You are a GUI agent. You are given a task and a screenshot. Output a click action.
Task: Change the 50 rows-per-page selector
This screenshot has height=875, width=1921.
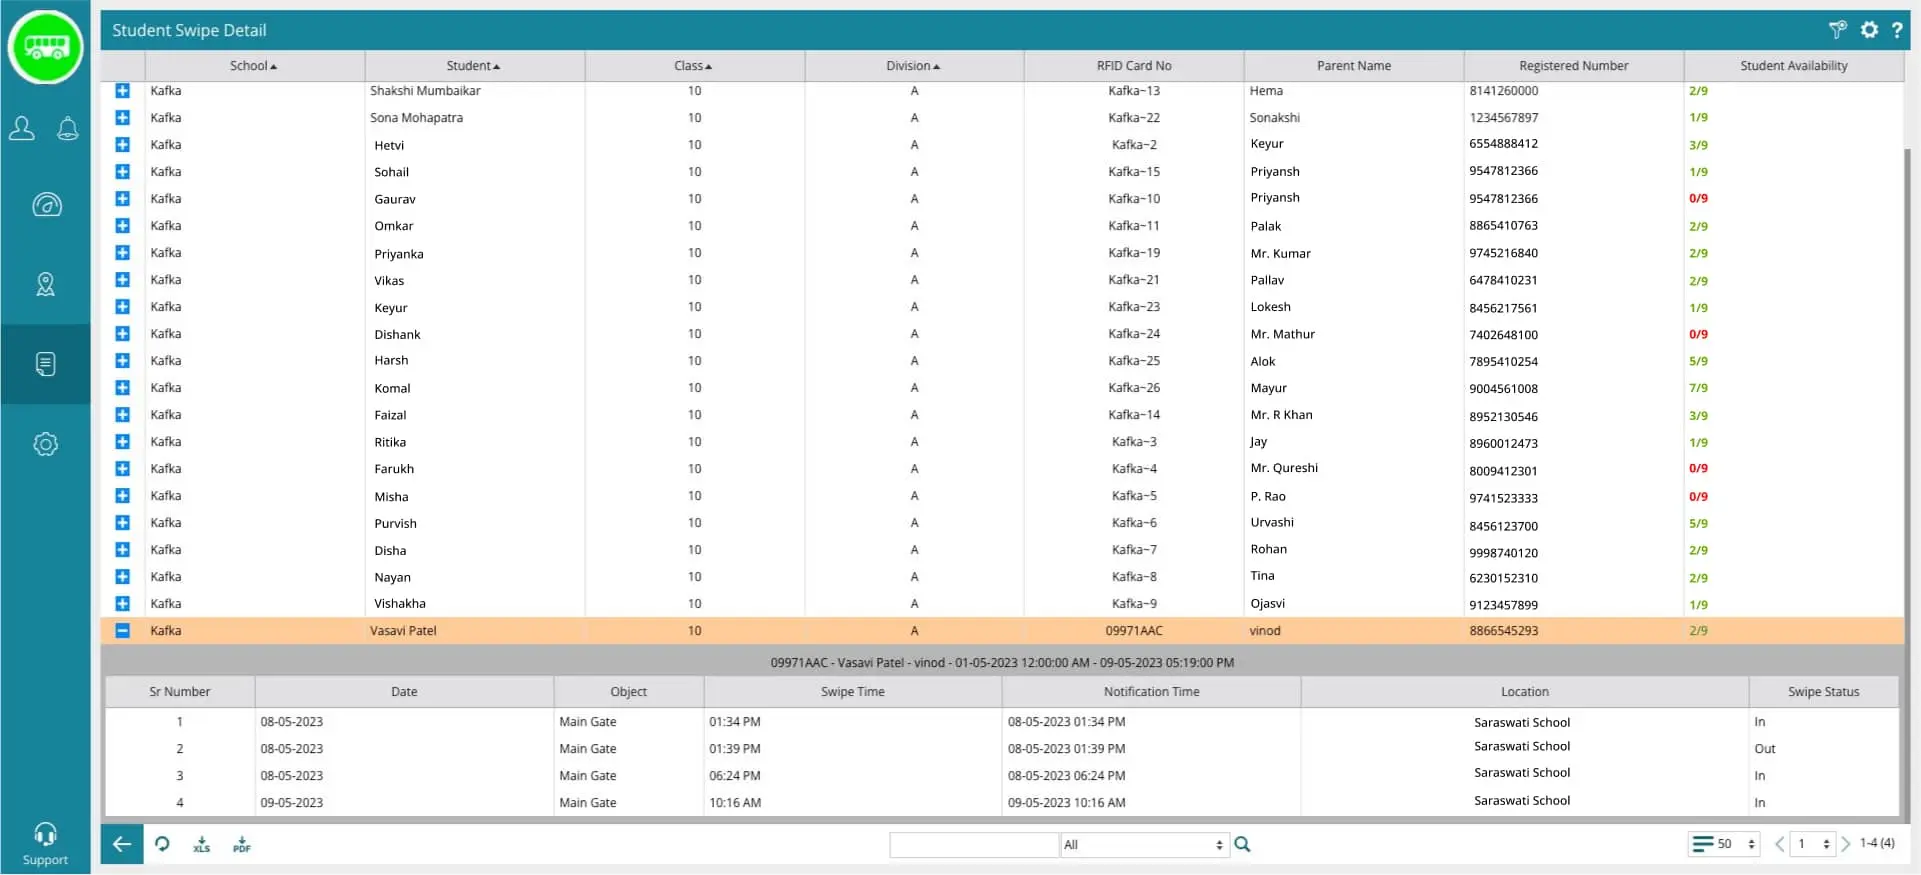[1724, 844]
